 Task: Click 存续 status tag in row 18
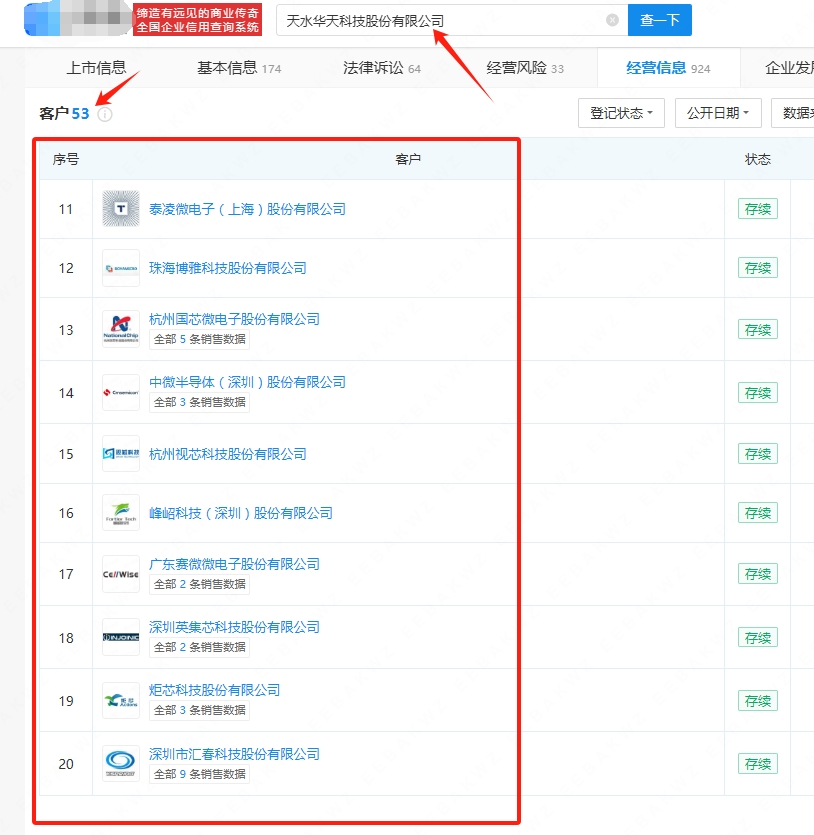tap(758, 637)
